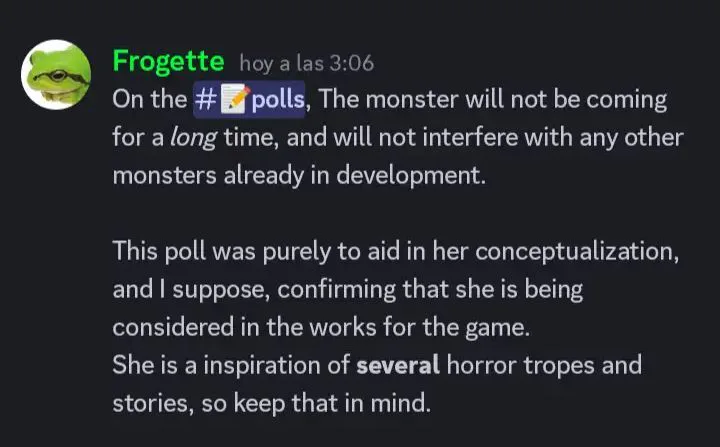Click the hash symbol before polls
The height and width of the screenshot is (447, 720).
(203, 100)
